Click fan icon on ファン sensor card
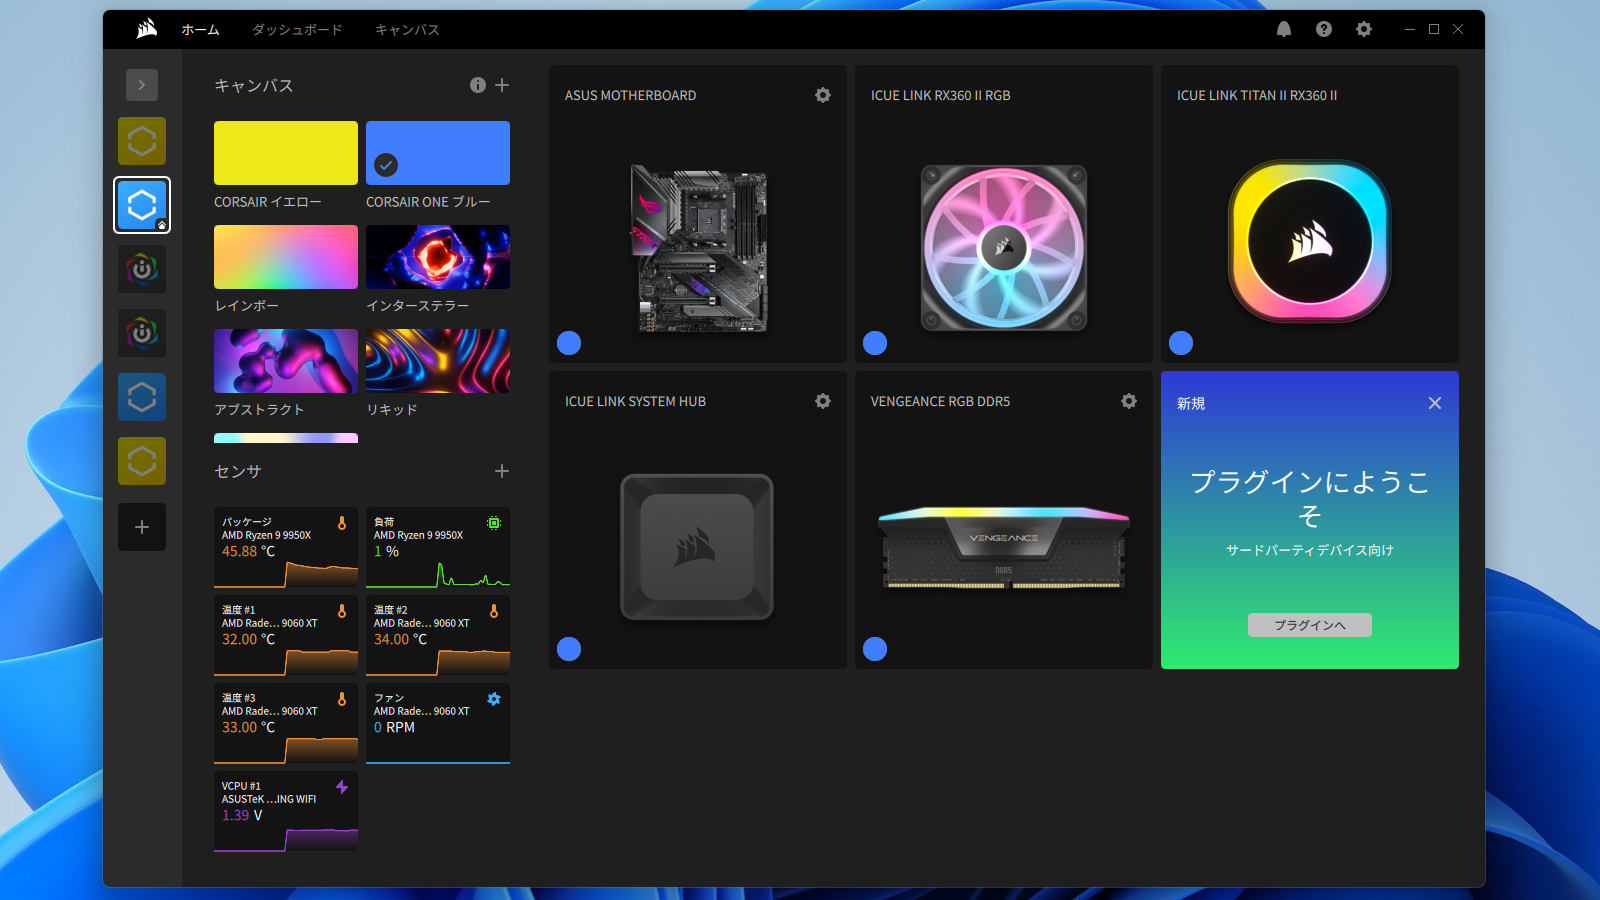 (x=494, y=699)
